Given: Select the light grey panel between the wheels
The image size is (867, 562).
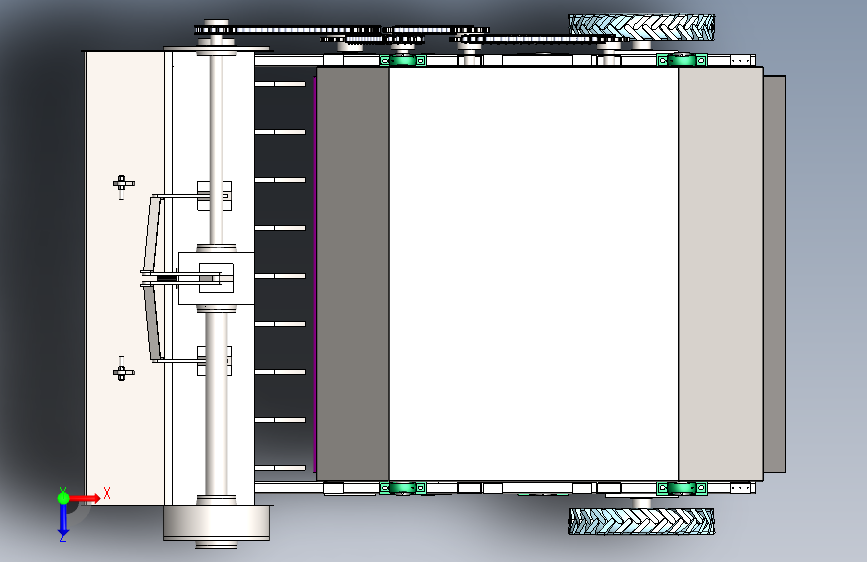Looking at the screenshot, I should point(720,274).
